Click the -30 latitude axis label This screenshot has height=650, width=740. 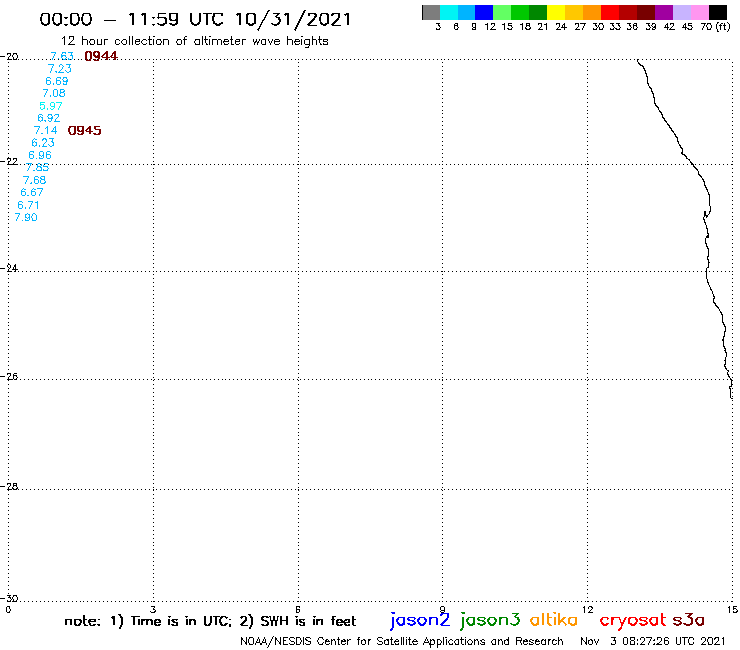coord(9,598)
